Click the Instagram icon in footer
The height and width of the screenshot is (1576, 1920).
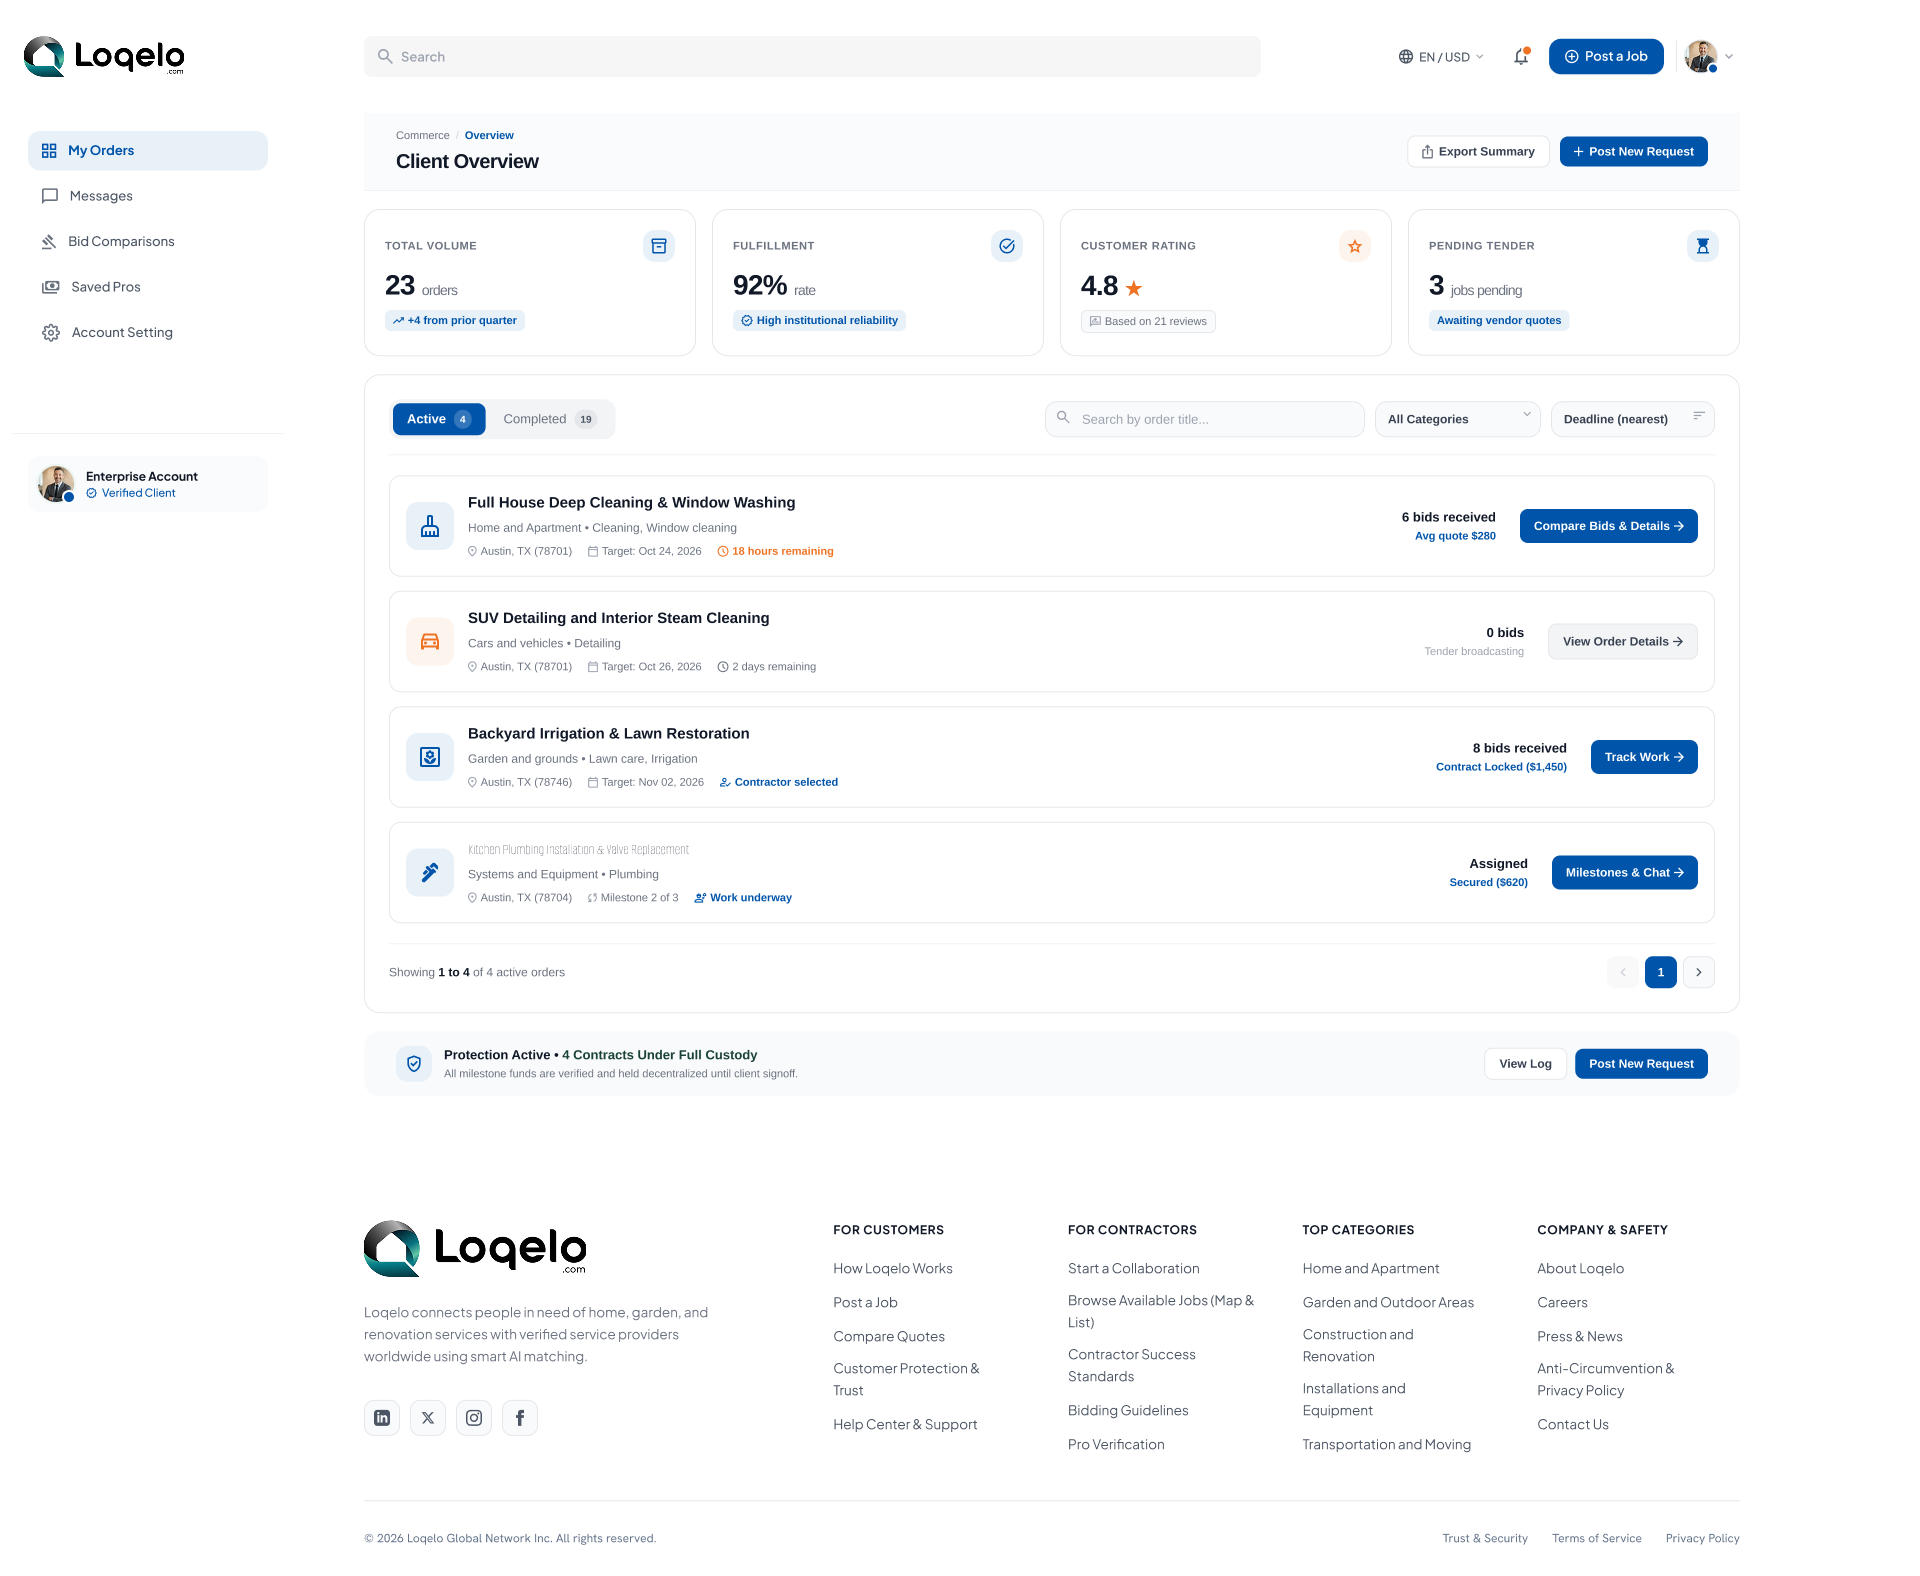point(474,1418)
